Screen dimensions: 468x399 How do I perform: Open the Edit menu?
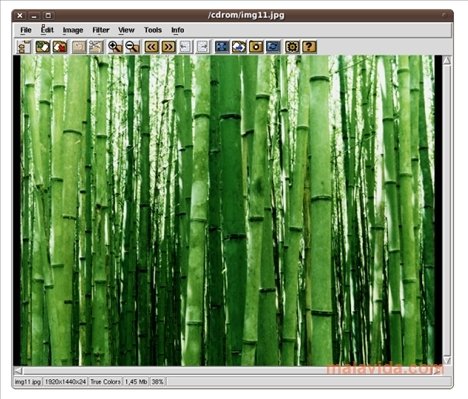[x=47, y=30]
